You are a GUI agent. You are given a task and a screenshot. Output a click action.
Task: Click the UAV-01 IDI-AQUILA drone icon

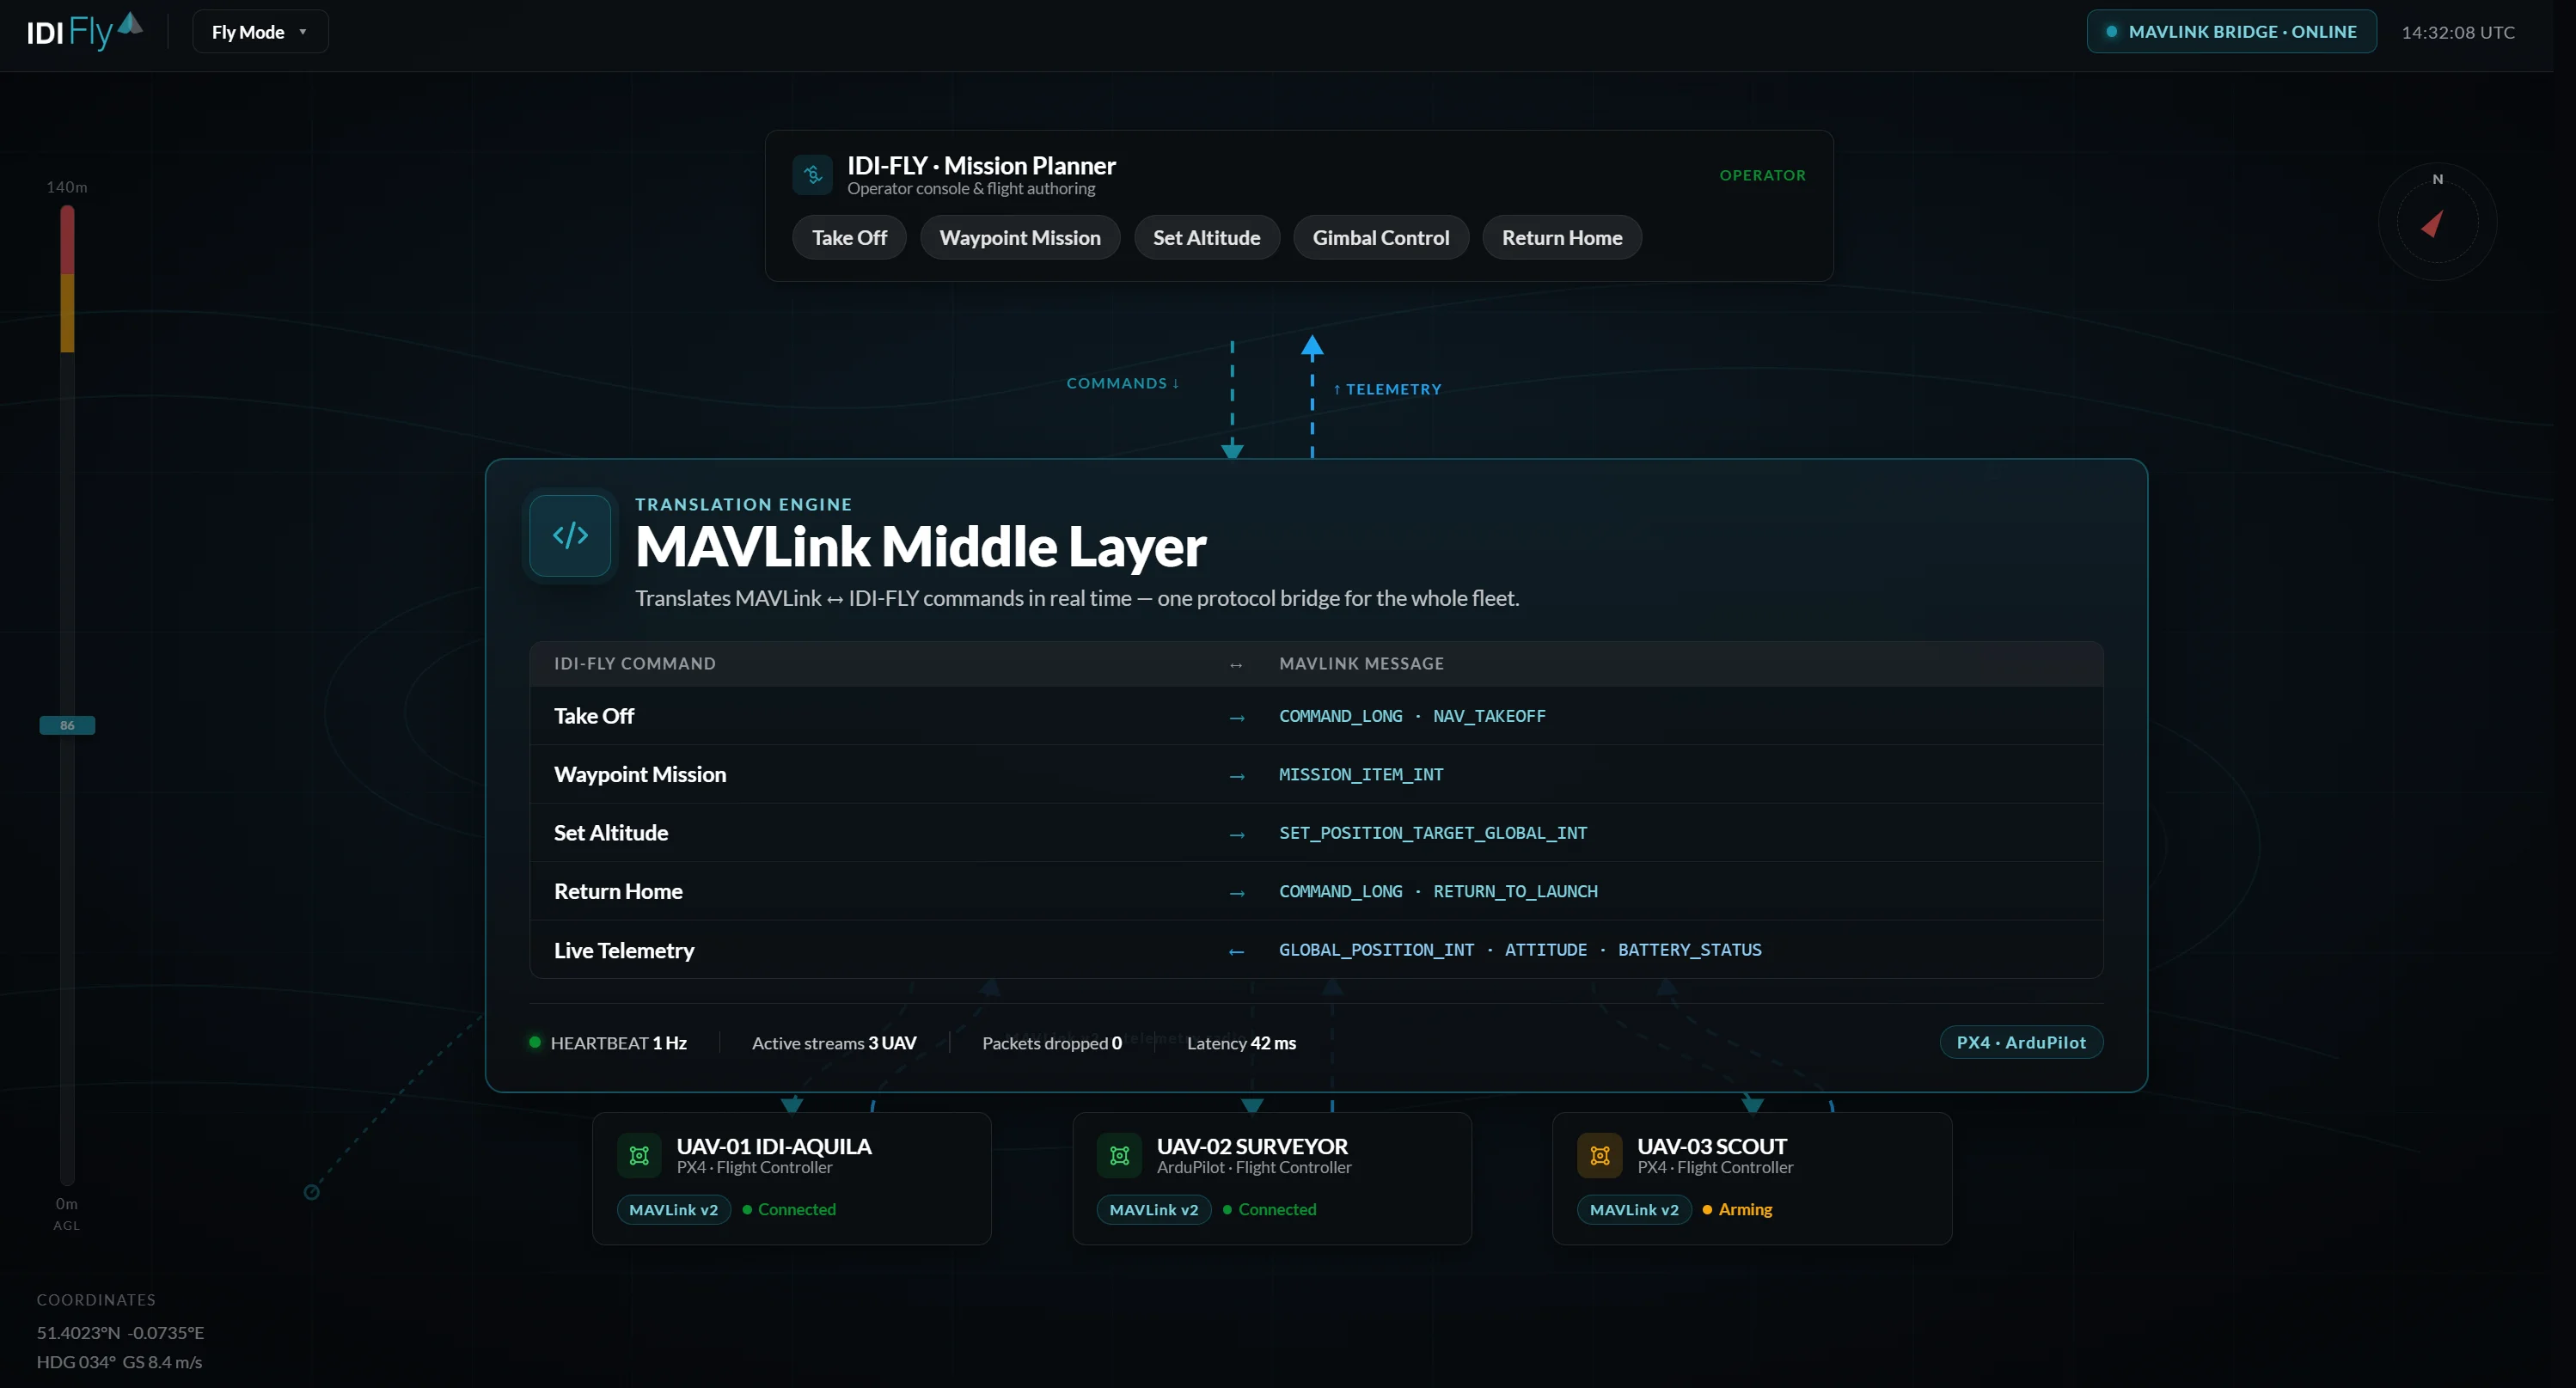click(x=639, y=1156)
